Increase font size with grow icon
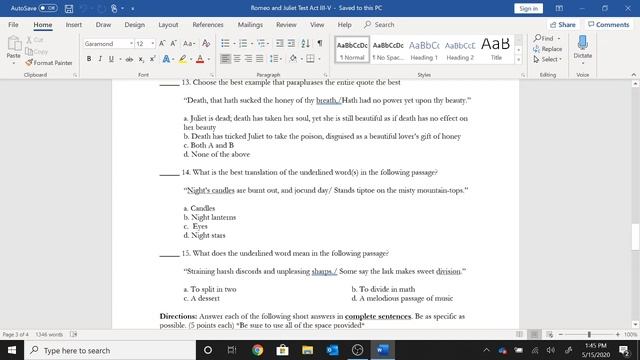This screenshot has height=360, width=640. click(x=162, y=43)
